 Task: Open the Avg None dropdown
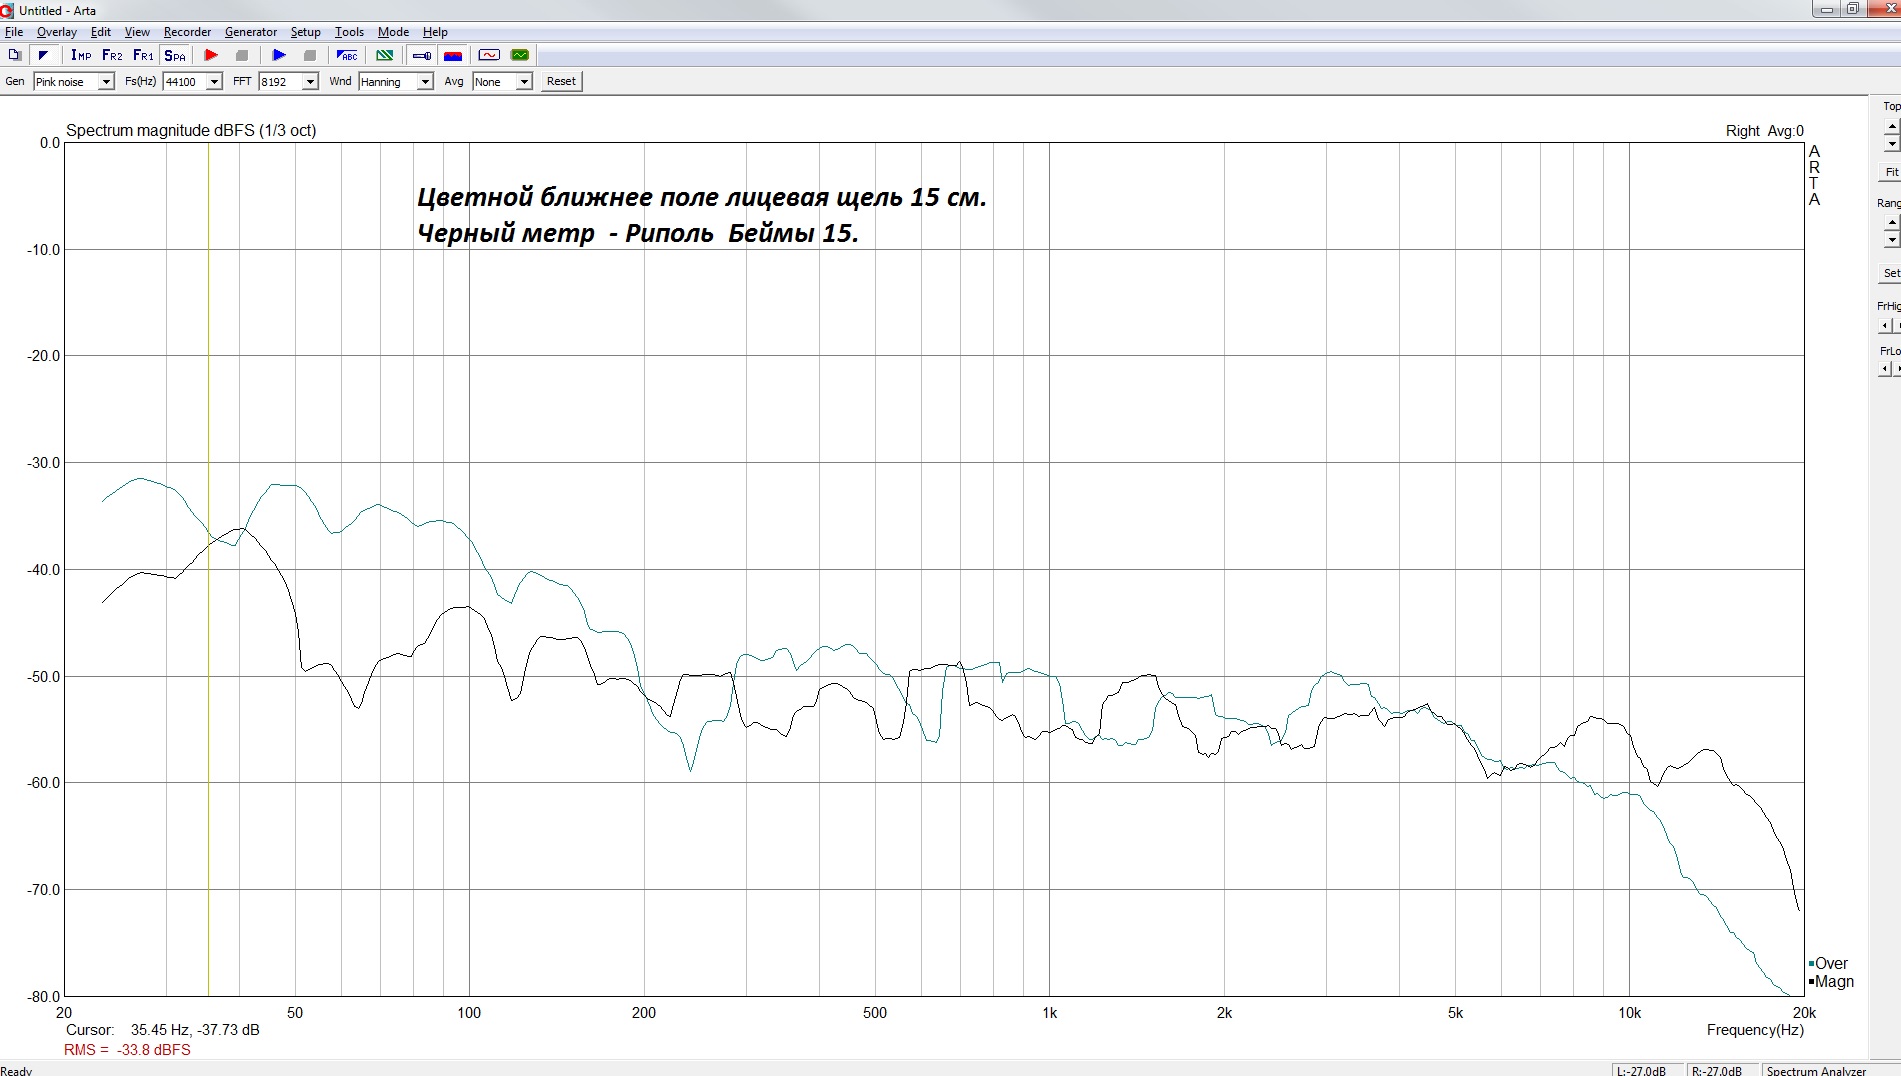[x=524, y=82]
